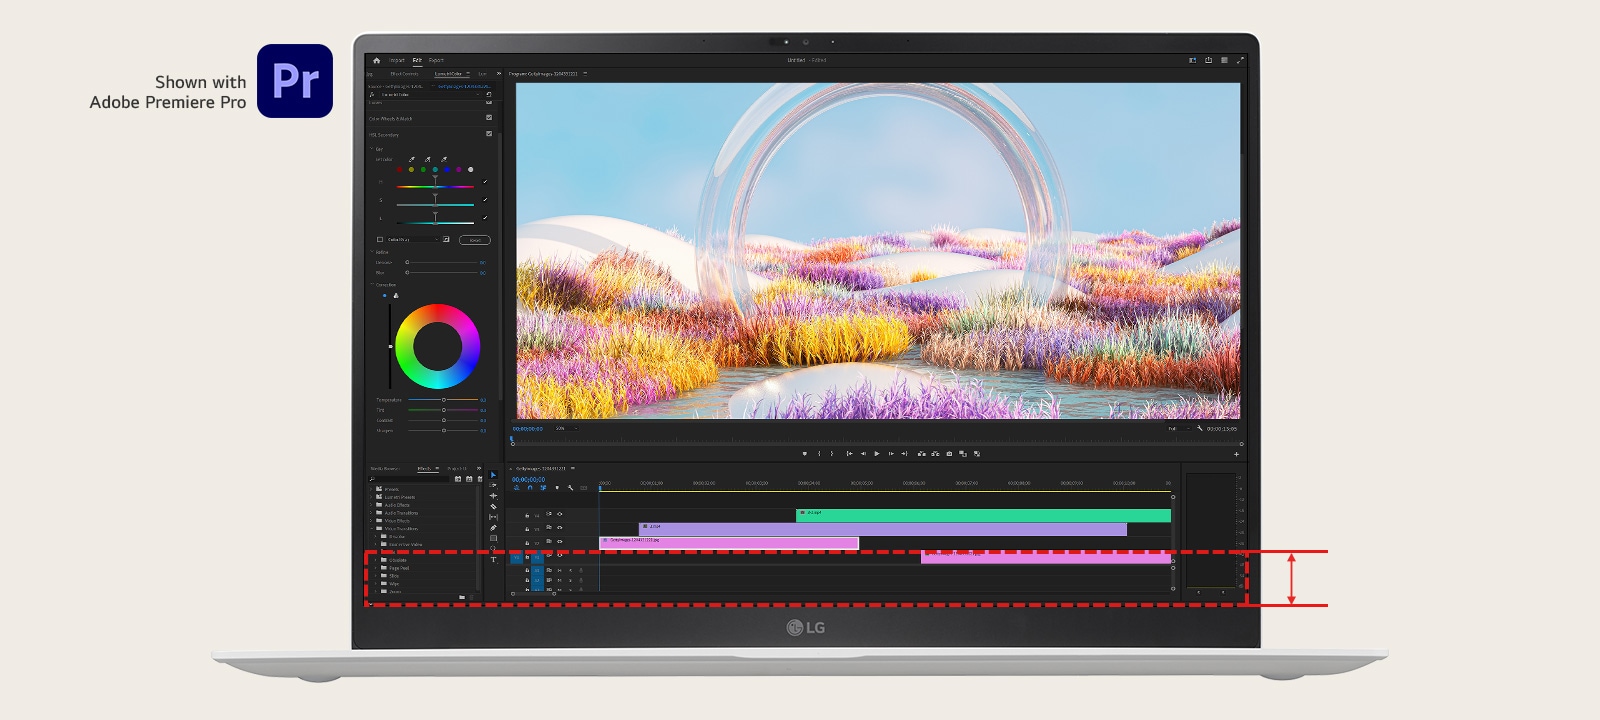
Task: Click the Snap in Timeline magnet icon
Action: [x=530, y=488]
